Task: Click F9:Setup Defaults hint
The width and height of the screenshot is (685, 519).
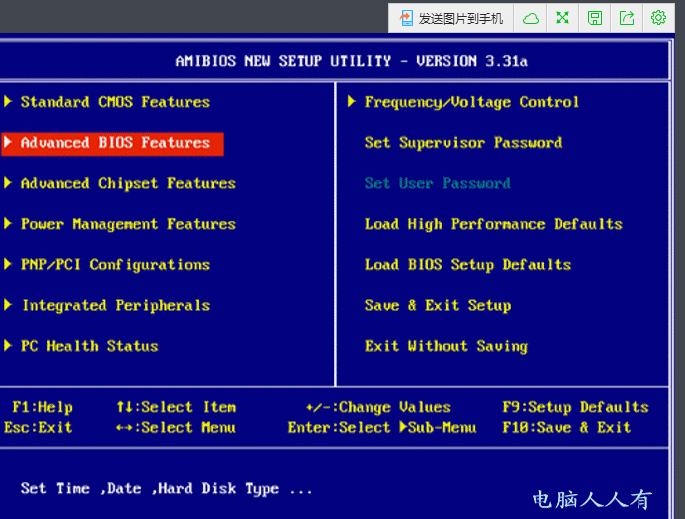Action: point(575,407)
